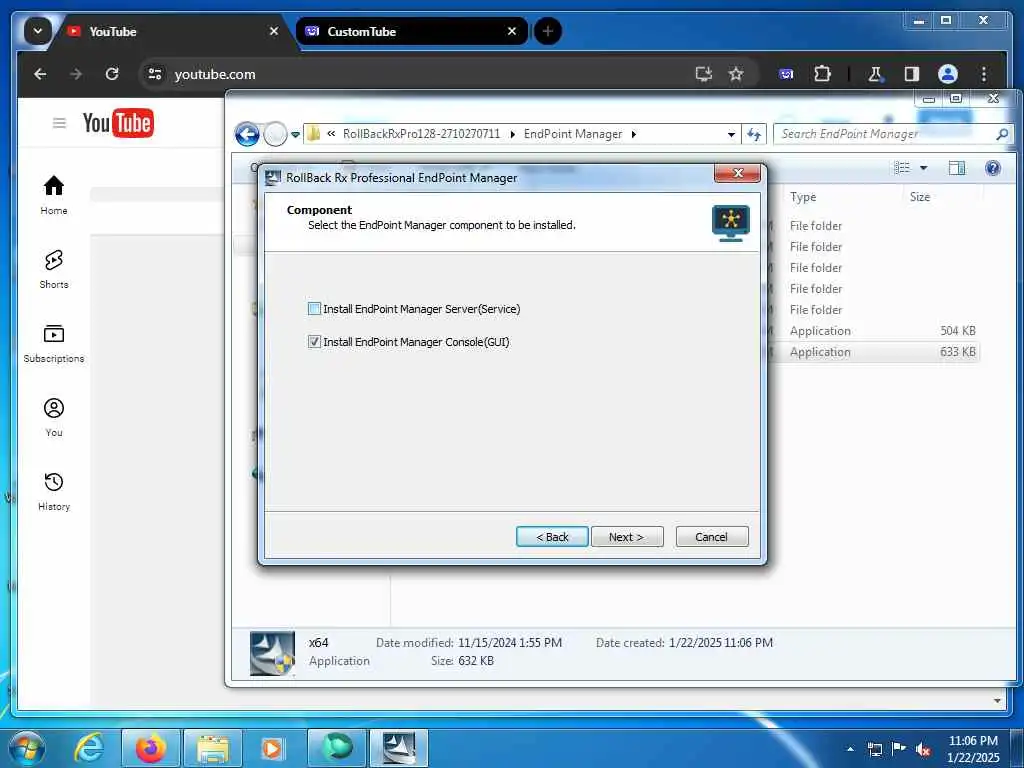This screenshot has height=768, width=1024.
Task: Click the search magnifier icon in Explorer
Action: tap(1002, 135)
